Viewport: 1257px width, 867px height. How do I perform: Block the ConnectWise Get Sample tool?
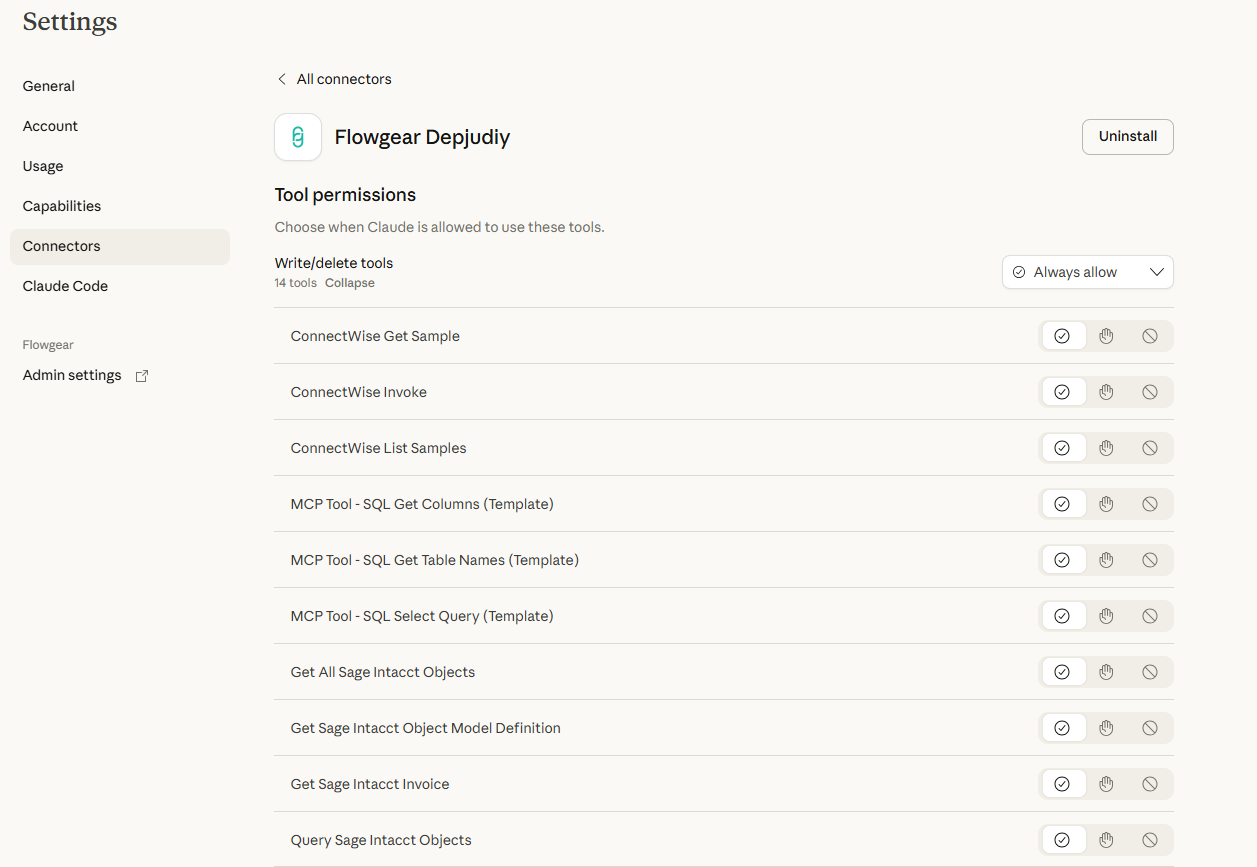pyautogui.click(x=1150, y=336)
